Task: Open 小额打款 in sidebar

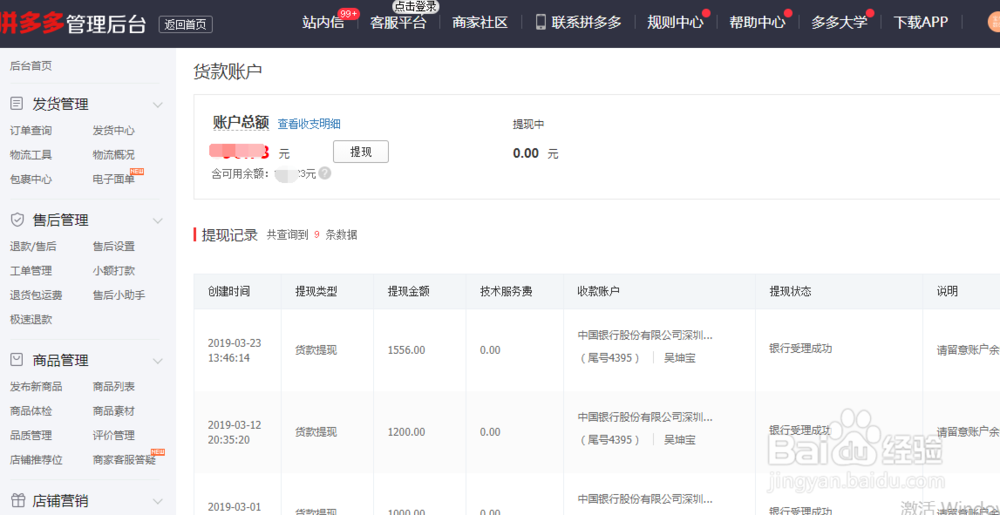Action: (114, 271)
